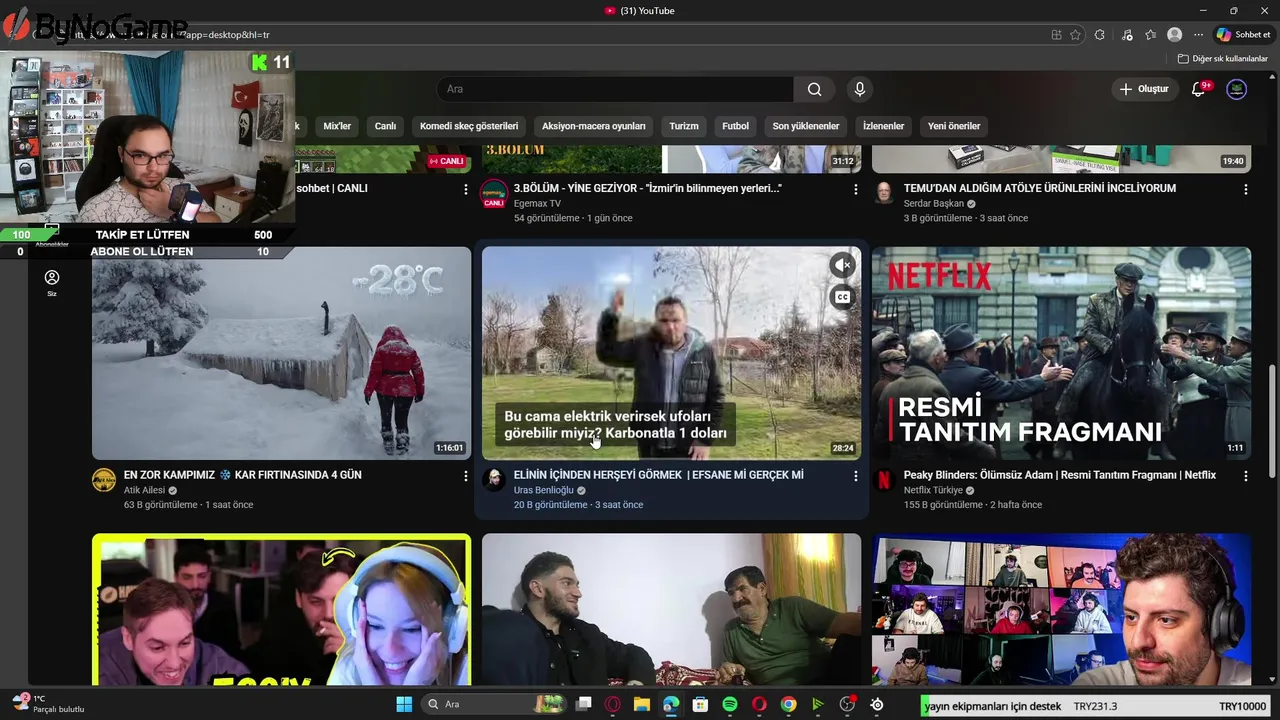Image resolution: width=1280 pixels, height=720 pixels.
Task: Open Edge Copilot Sohbet et button
Action: click(x=1243, y=34)
